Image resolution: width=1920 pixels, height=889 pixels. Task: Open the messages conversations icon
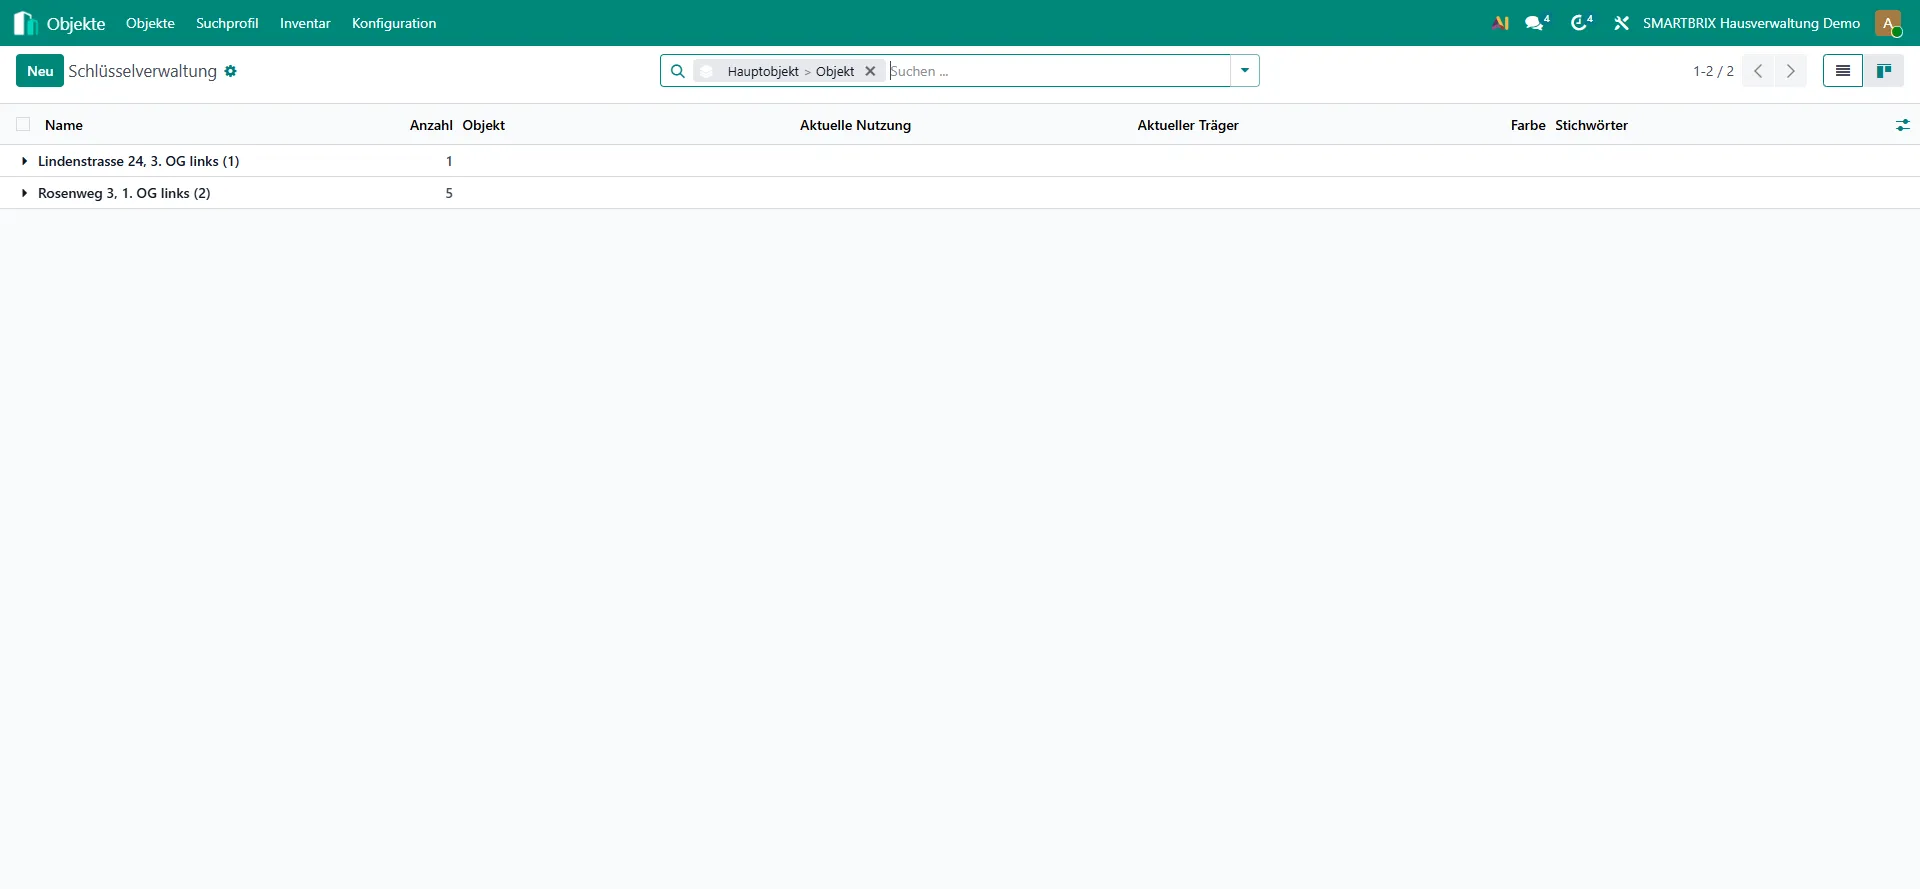(1537, 23)
